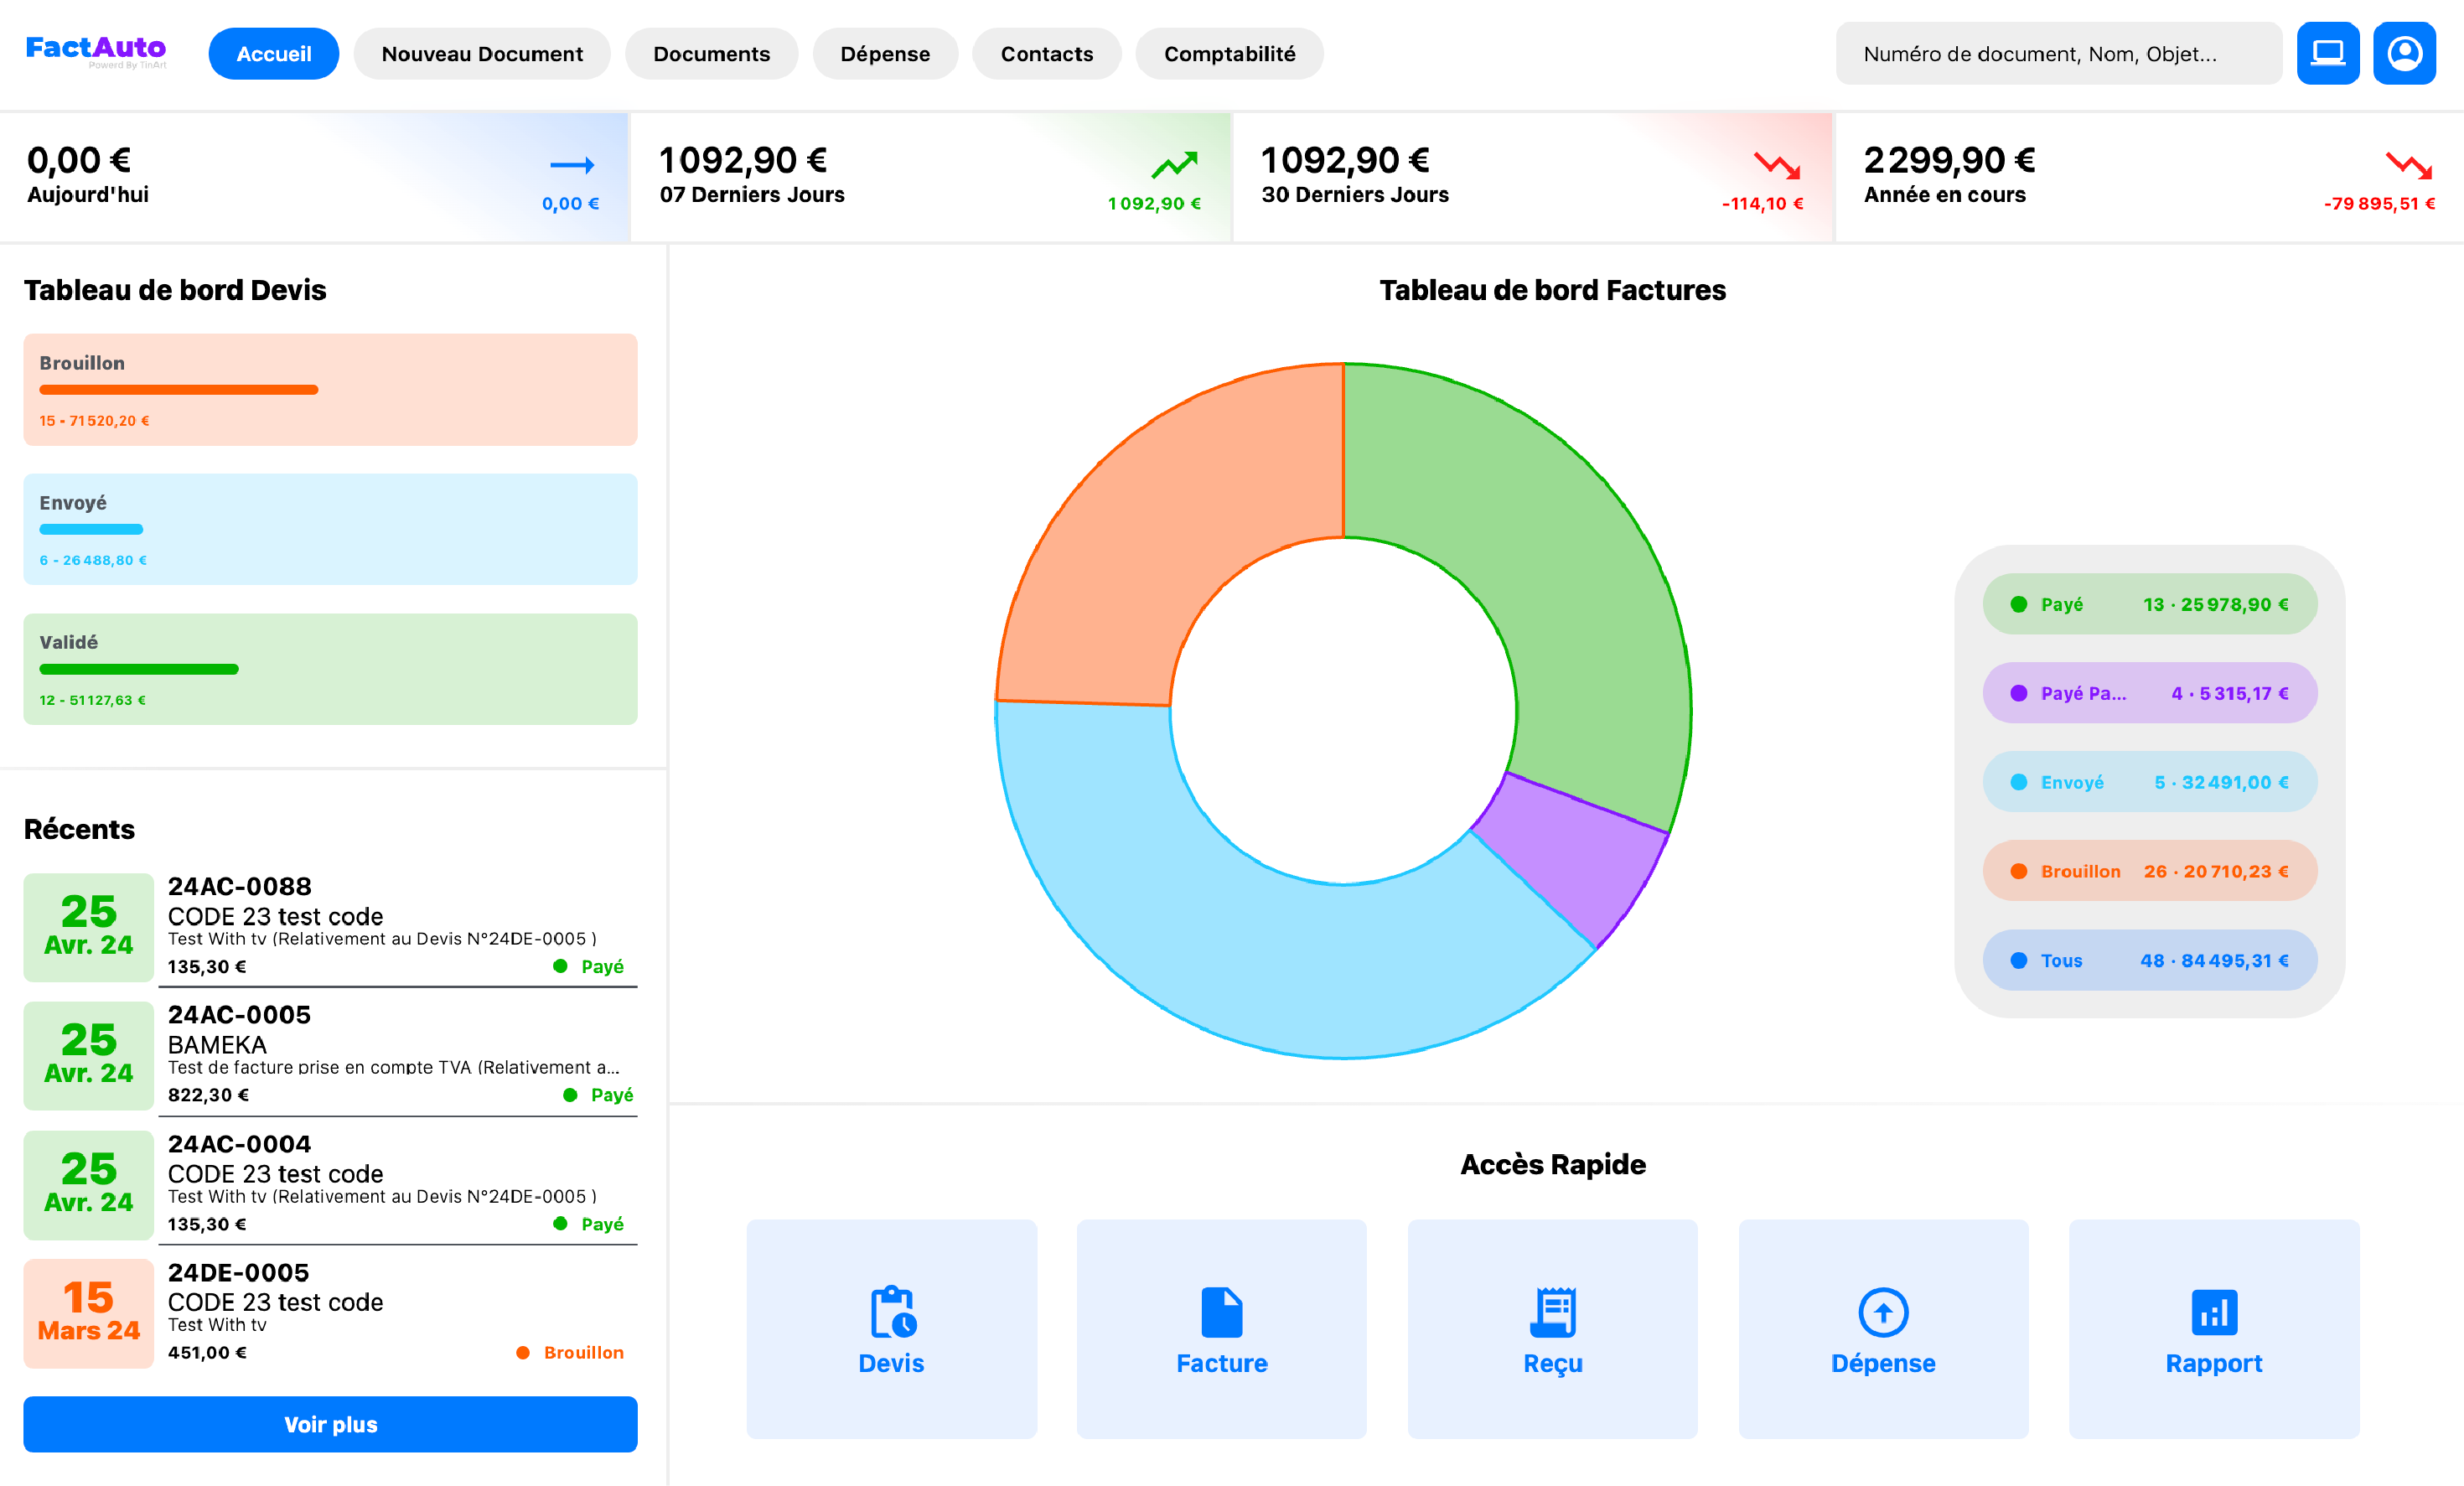Open recent document 24AC-0004
2464x1486 pixels.
(x=330, y=1187)
